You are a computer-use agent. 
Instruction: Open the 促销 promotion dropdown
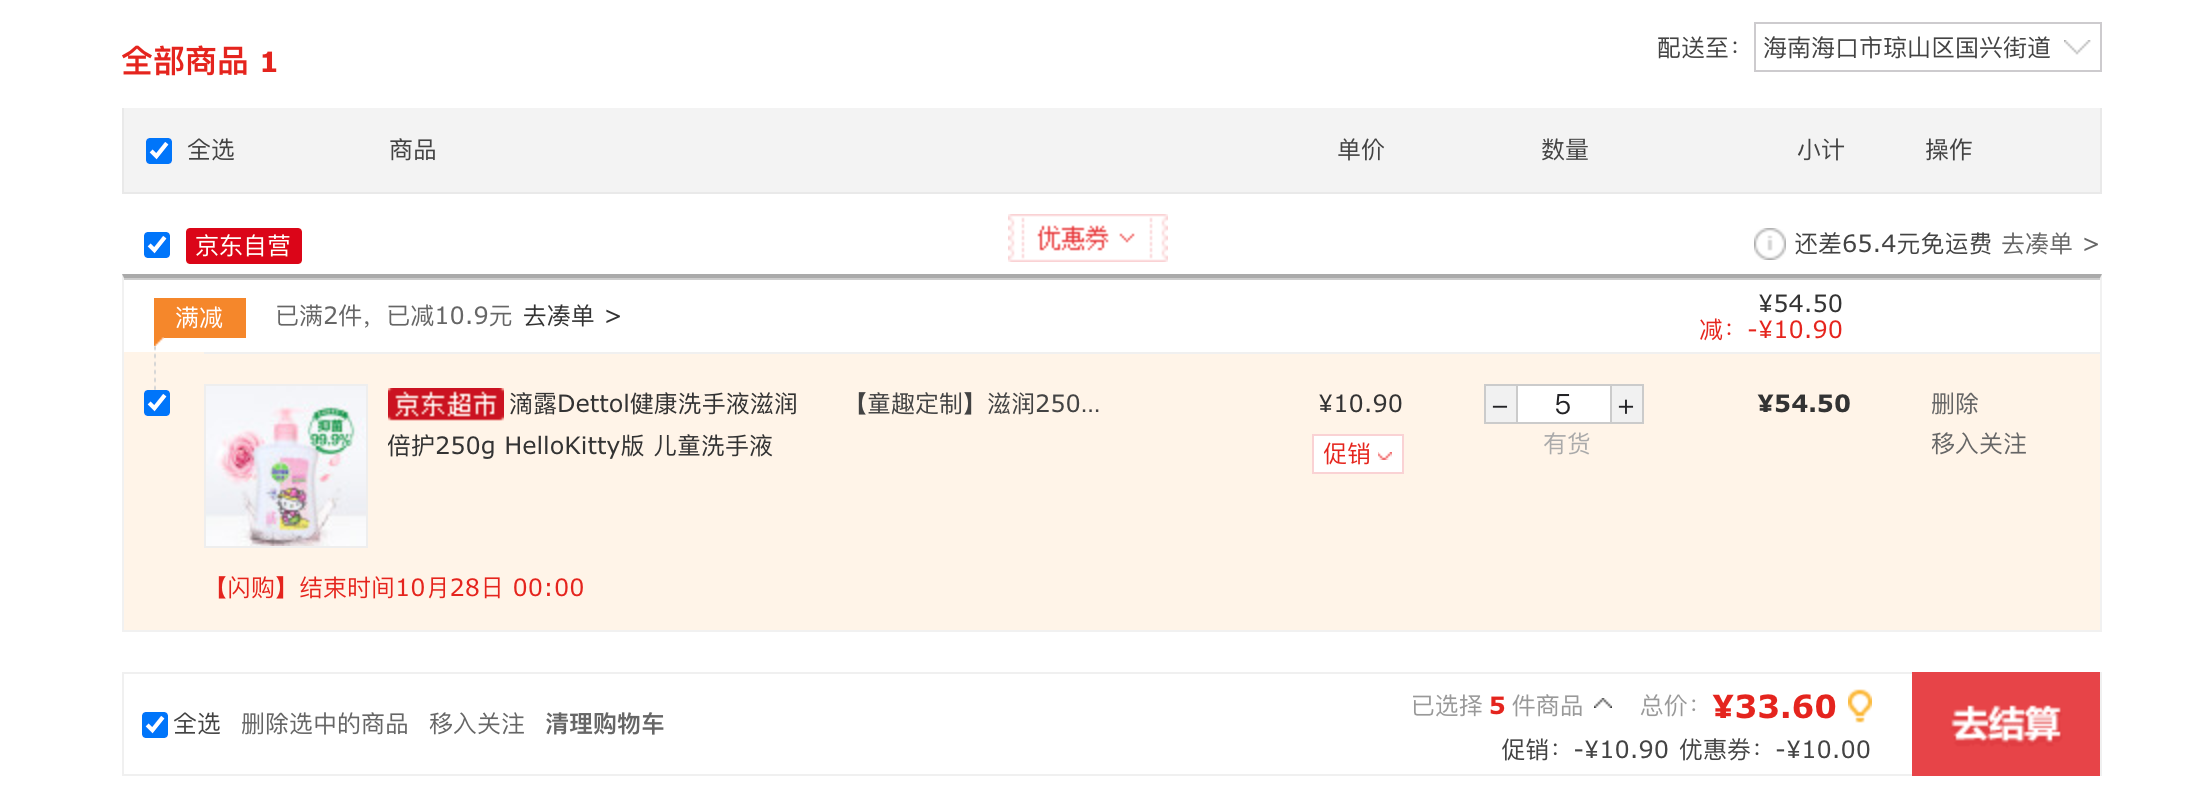[1357, 454]
